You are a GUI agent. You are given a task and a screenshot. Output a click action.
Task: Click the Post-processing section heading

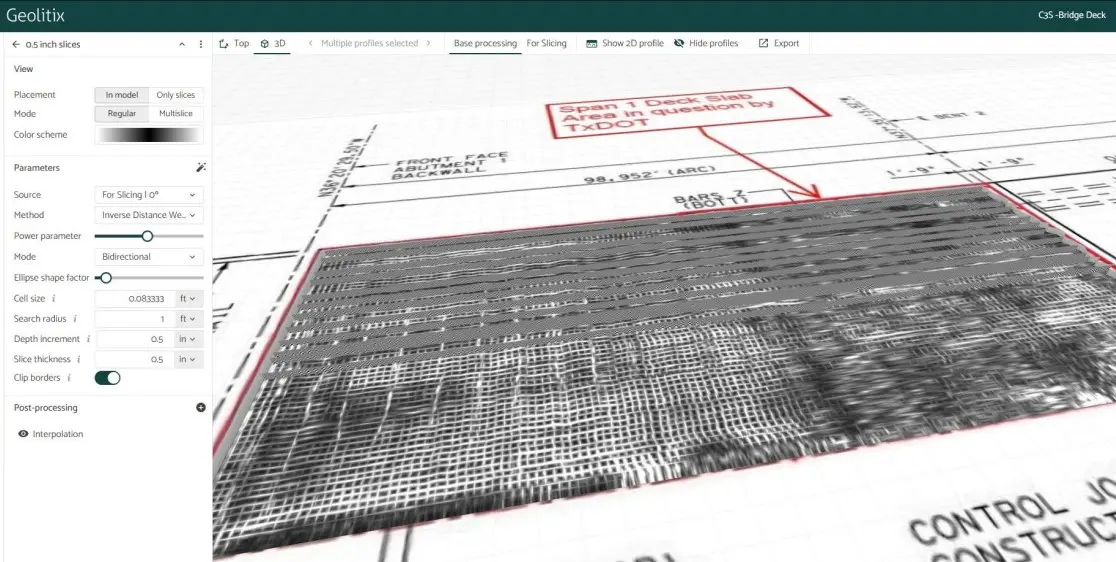(x=46, y=408)
